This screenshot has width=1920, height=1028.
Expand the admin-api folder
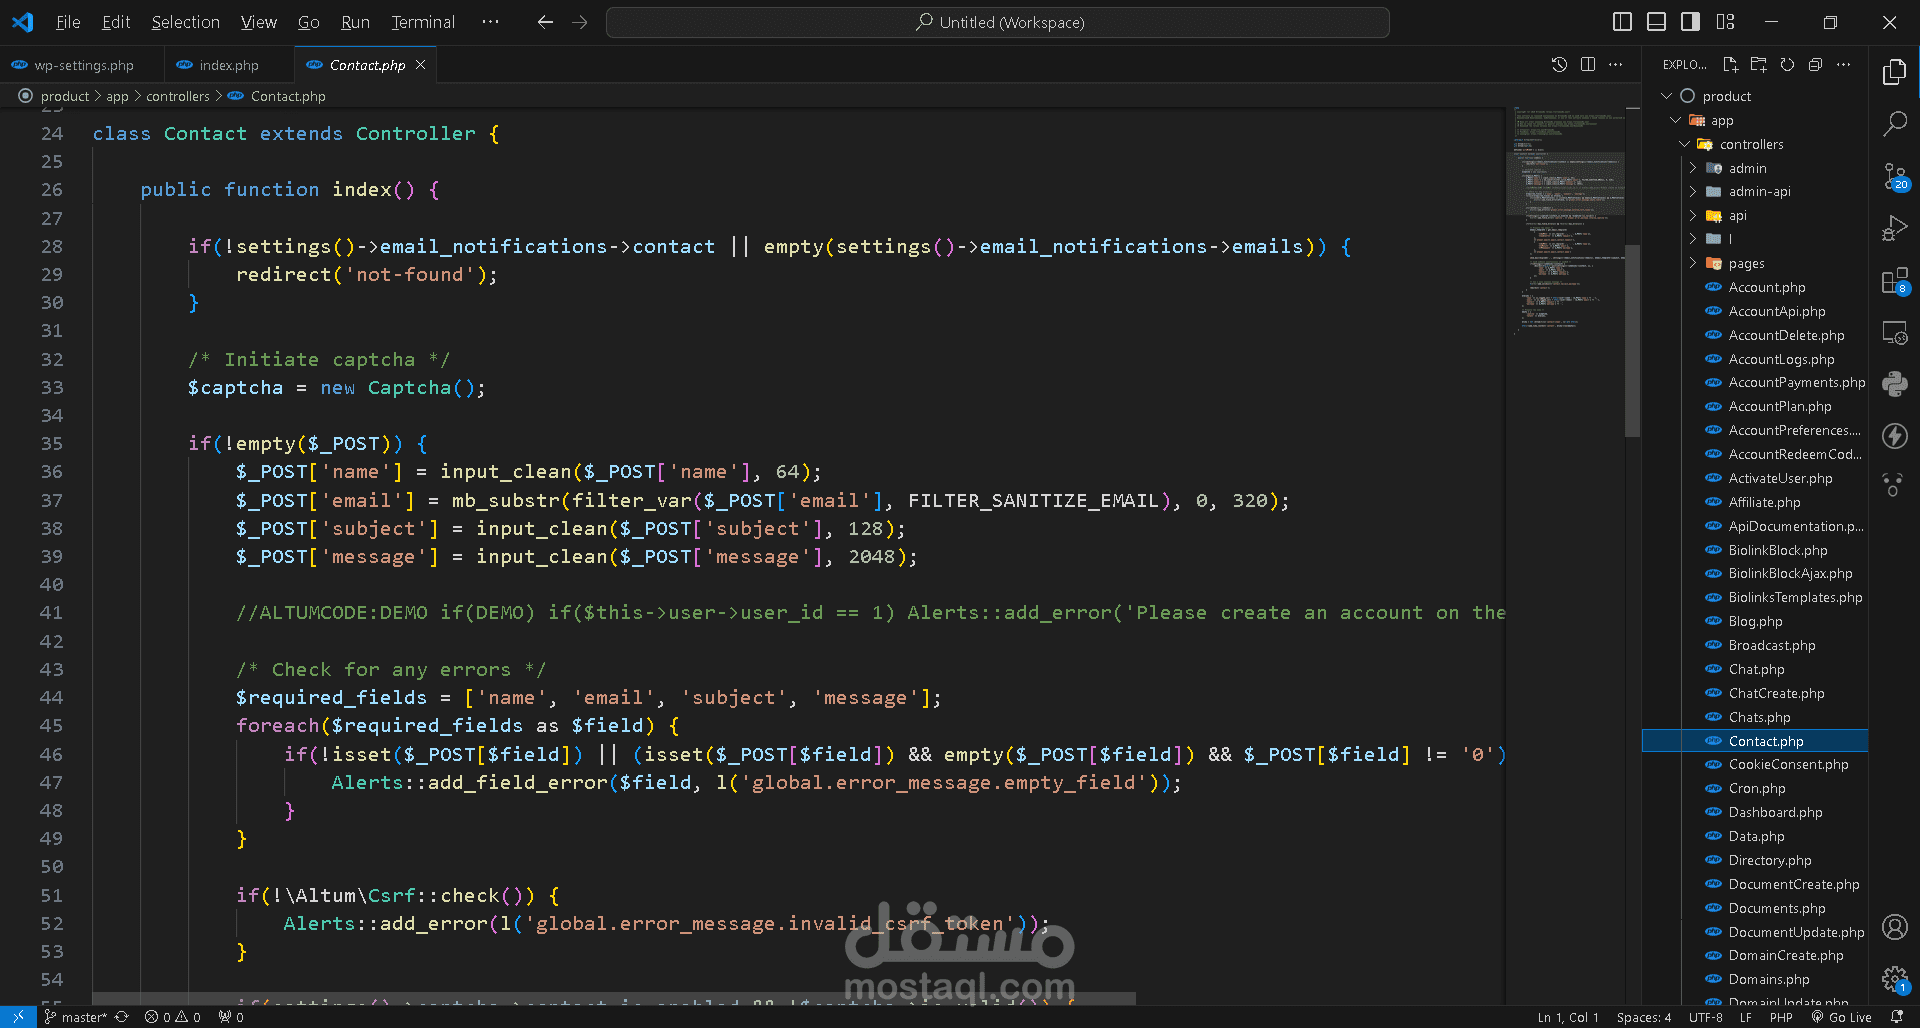[1693, 192]
